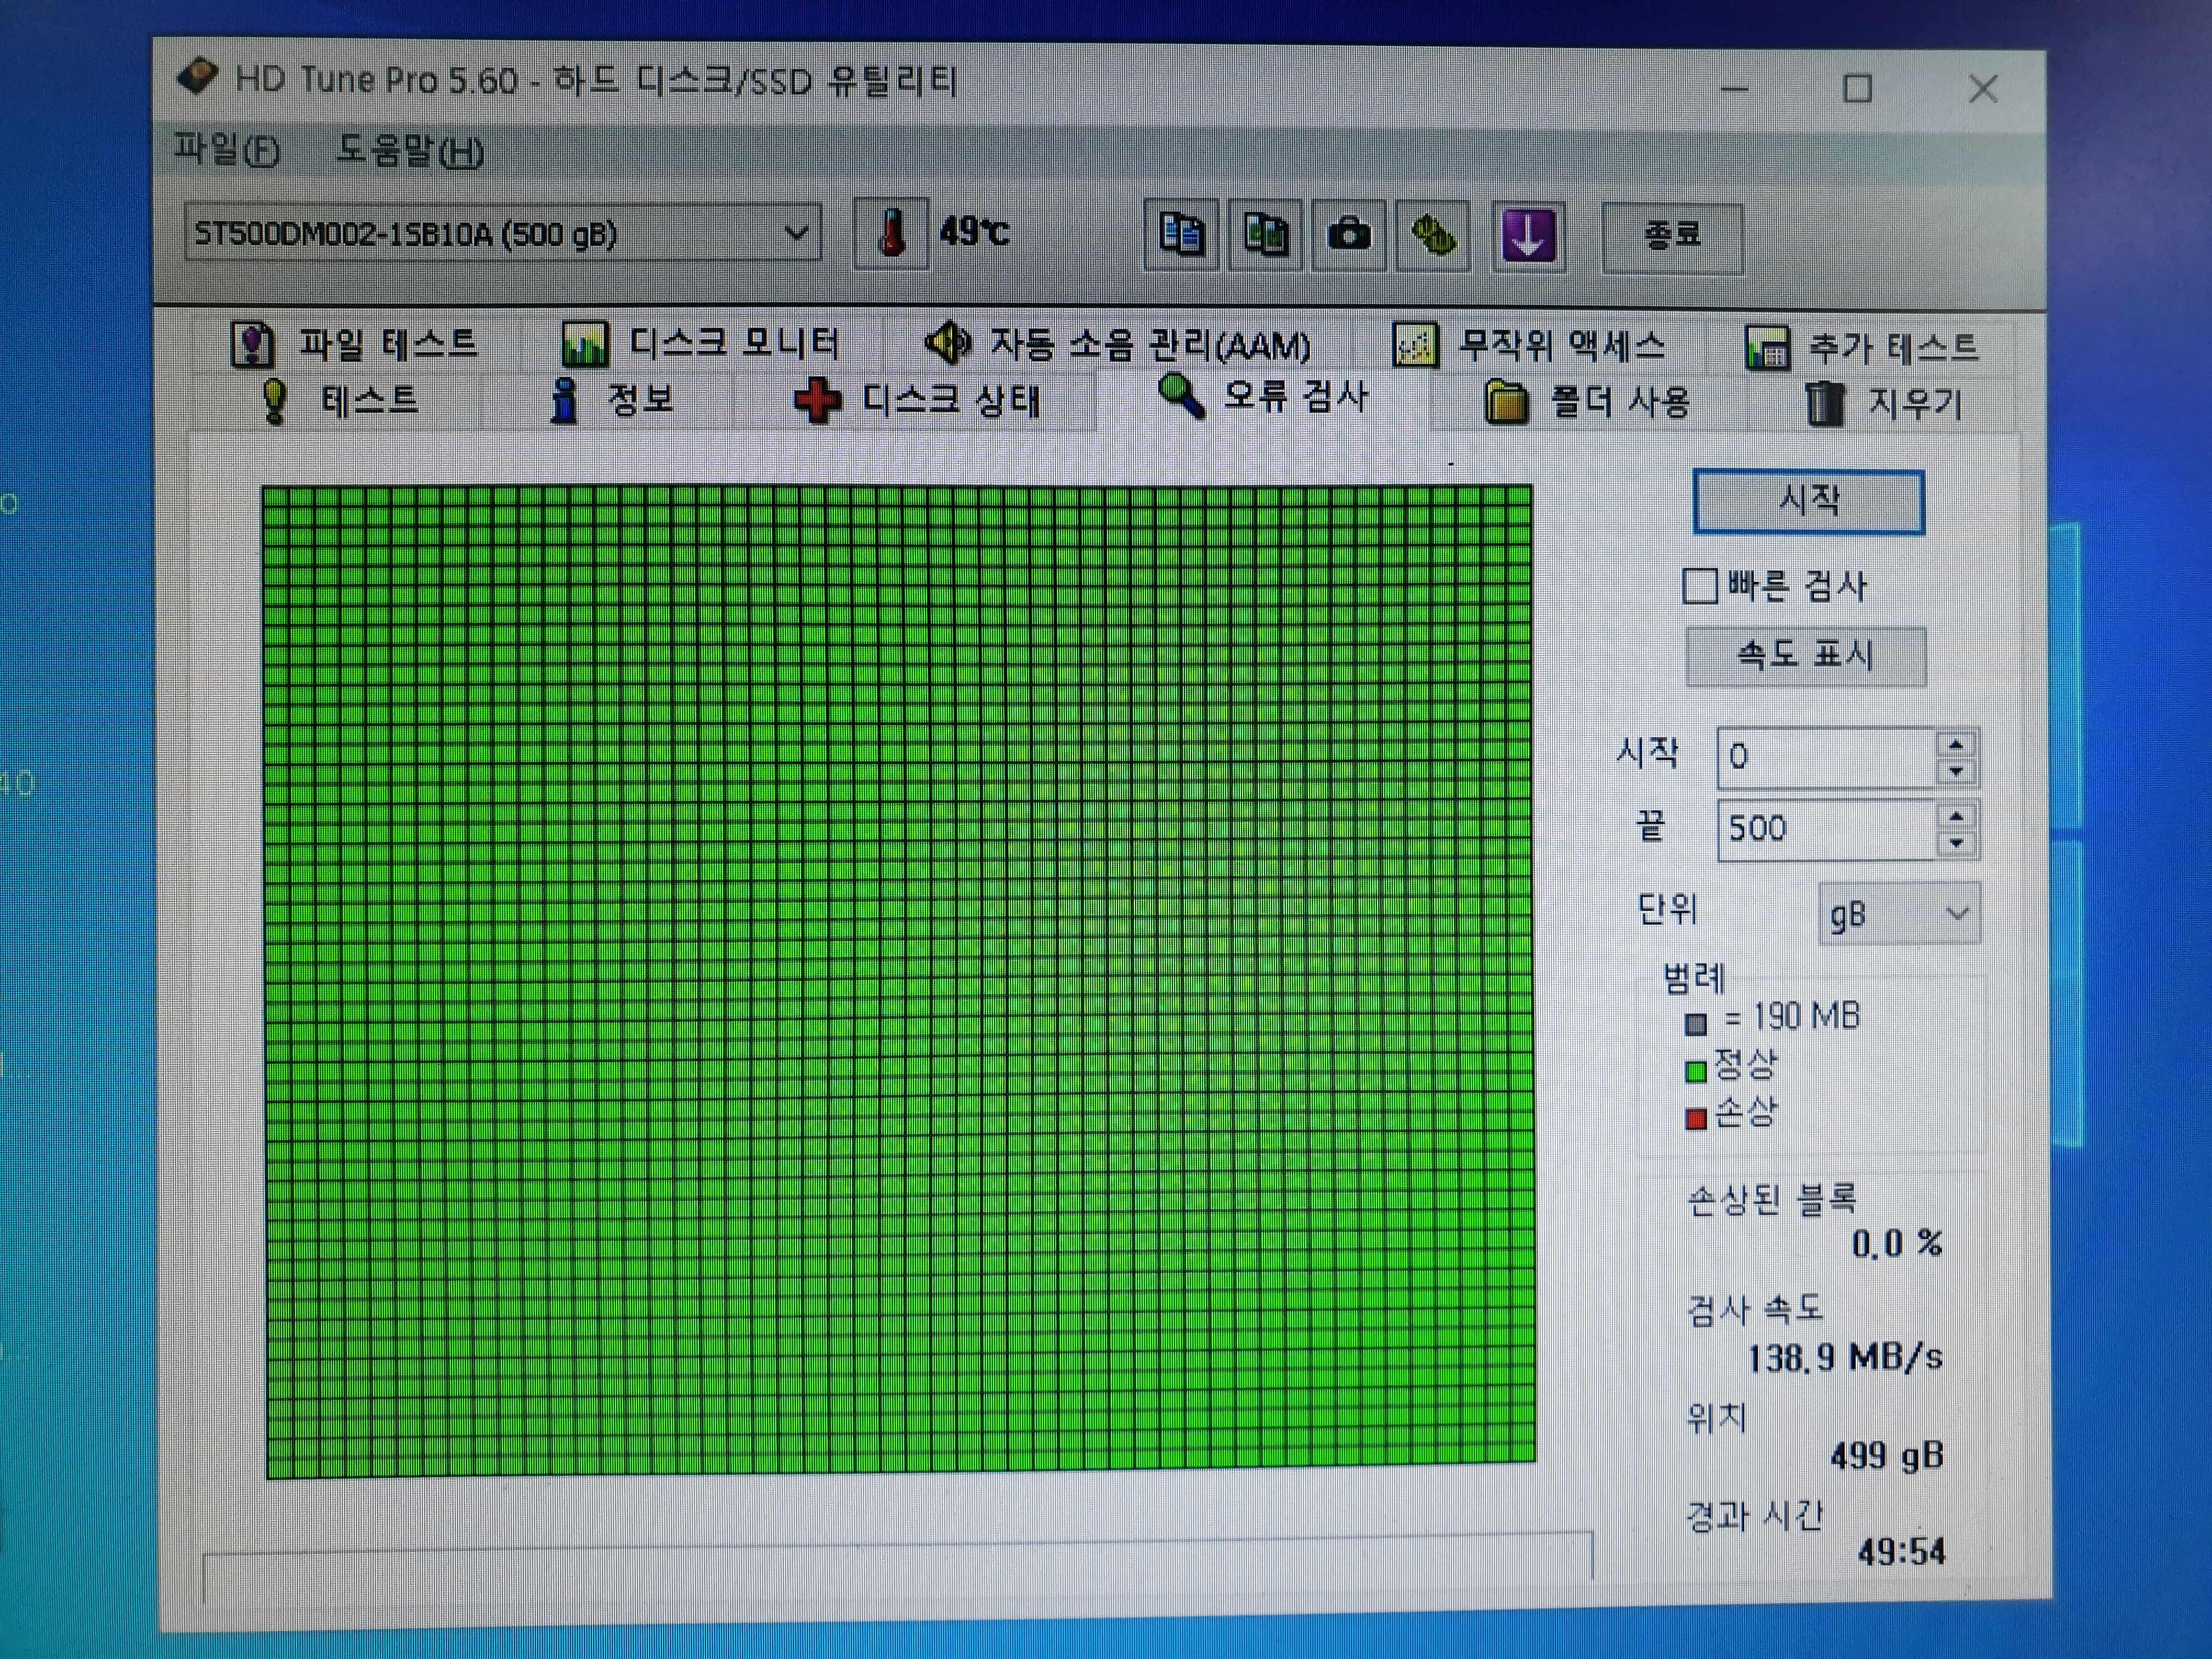Open the 자동 소음 관리(AAM) tab
Screen dimensions: 2212x1659
tap(1117, 345)
